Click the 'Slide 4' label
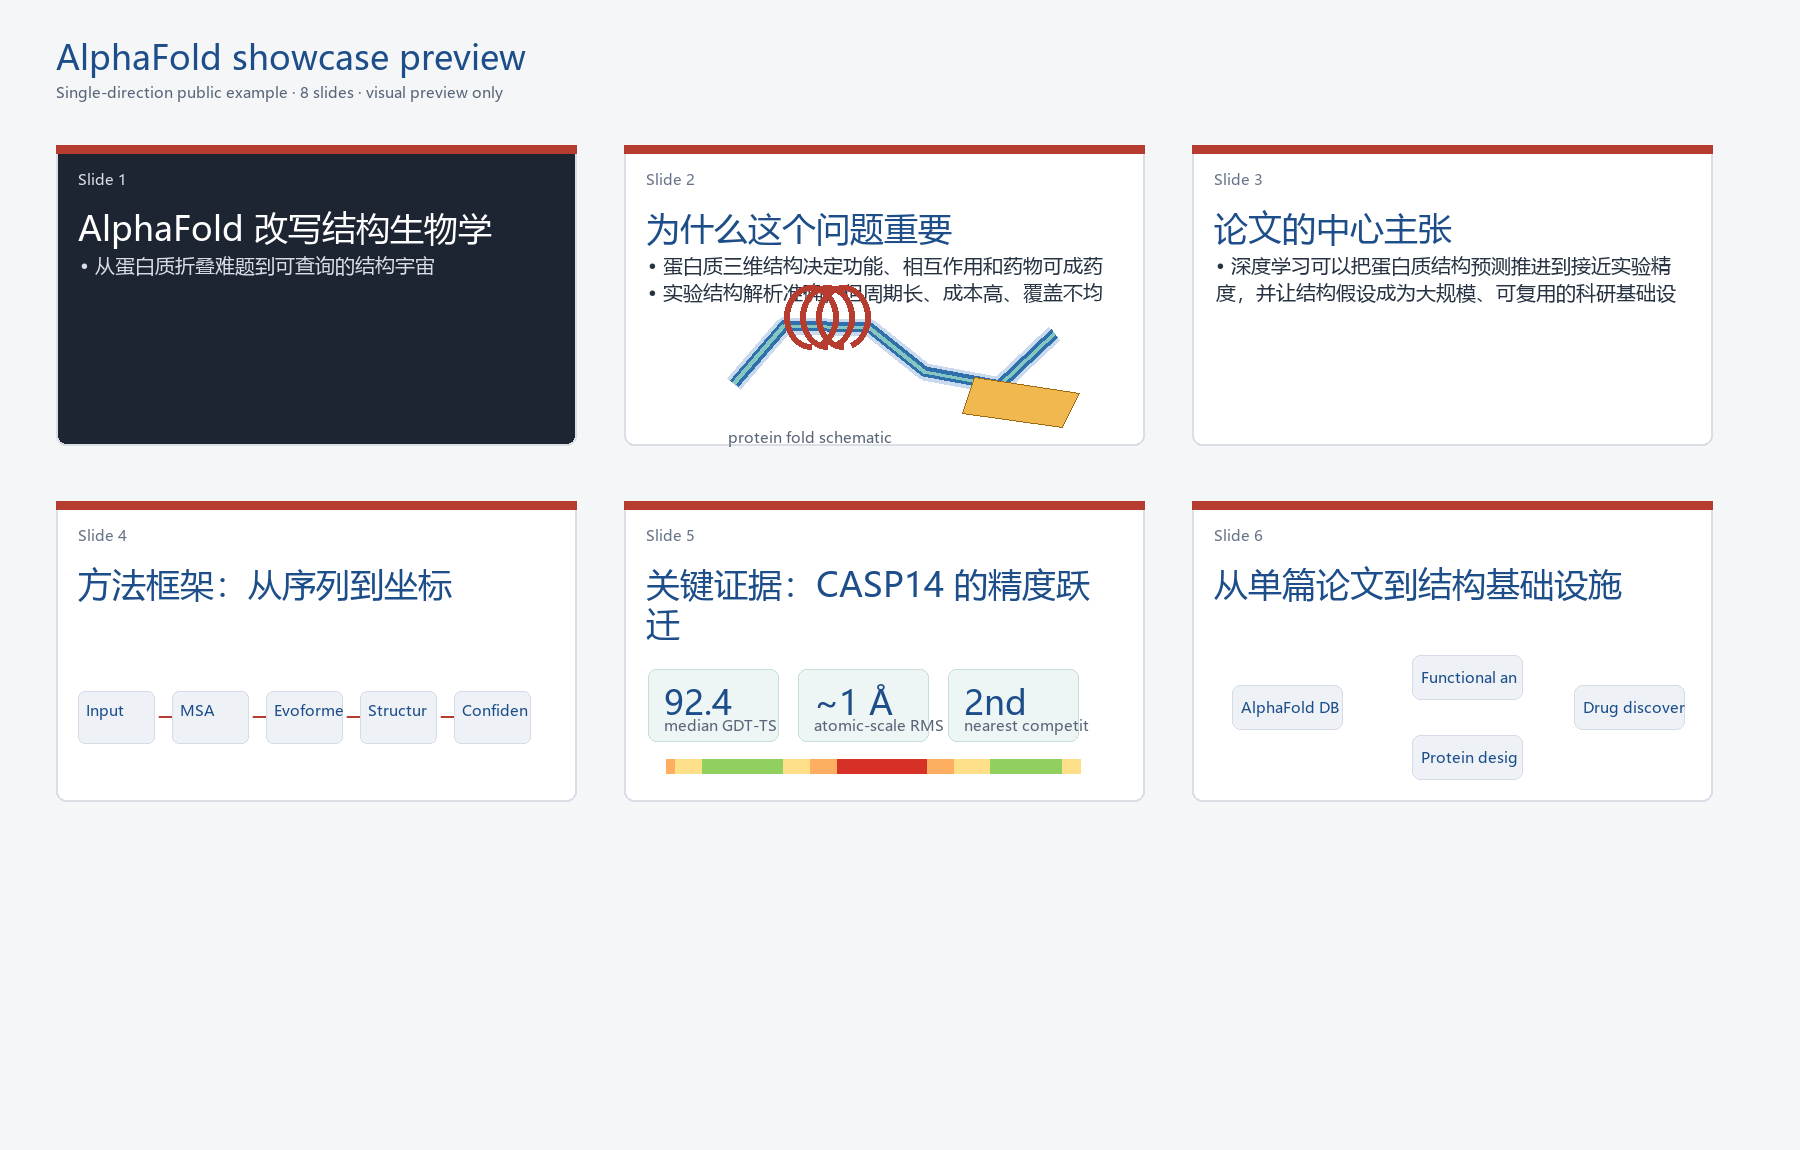Image resolution: width=1800 pixels, height=1150 pixels. click(x=102, y=536)
